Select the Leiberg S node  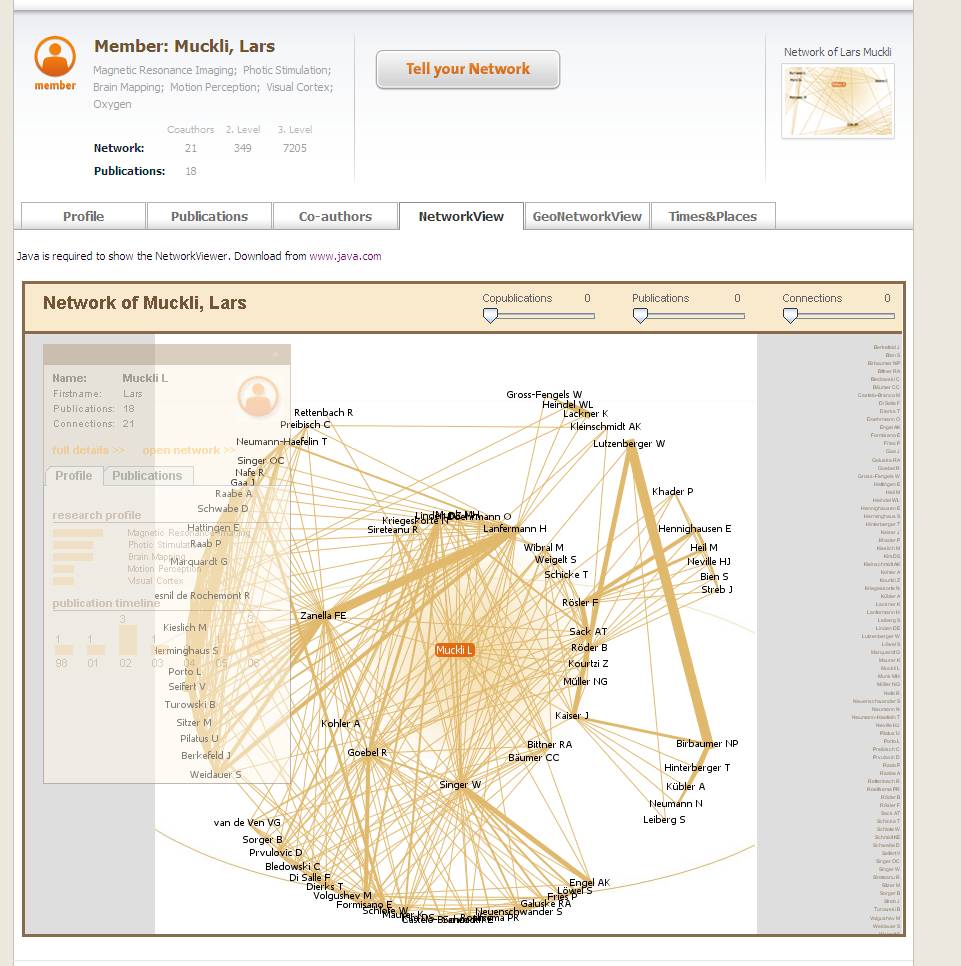tap(664, 819)
